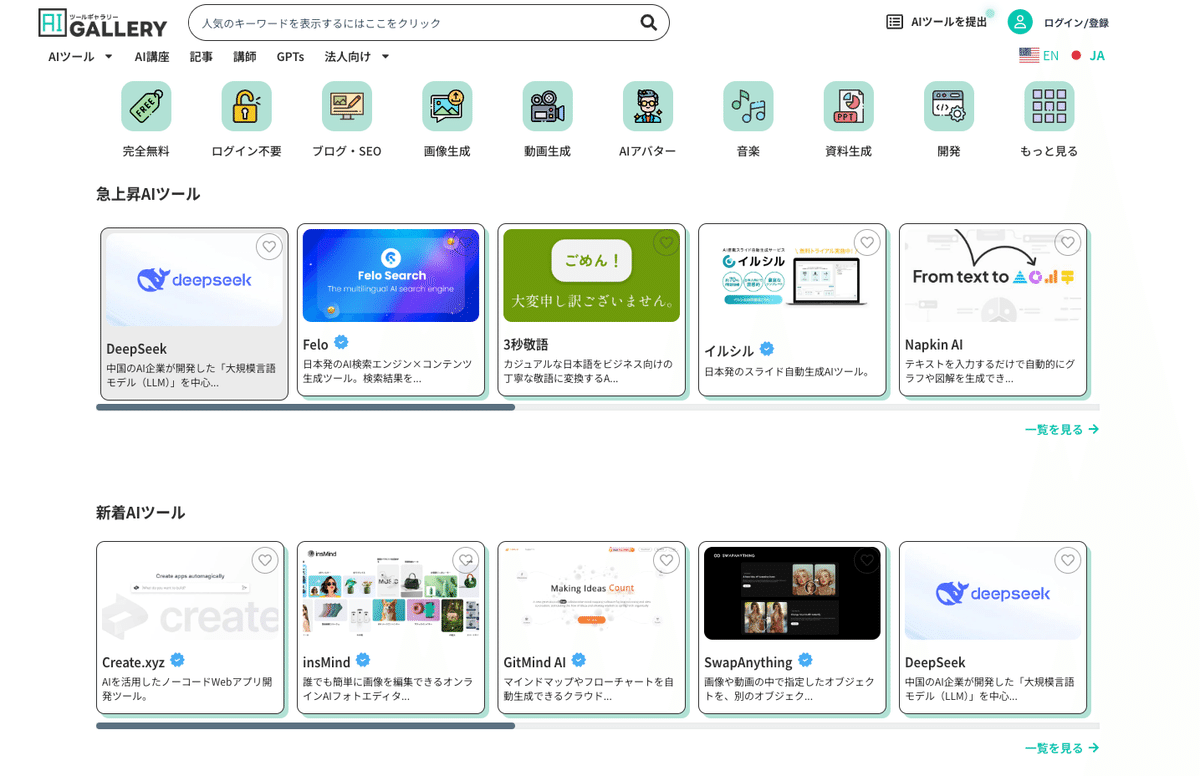The width and height of the screenshot is (1200, 776).
Task: Open the もっと見る category grid icon
Action: [1048, 106]
